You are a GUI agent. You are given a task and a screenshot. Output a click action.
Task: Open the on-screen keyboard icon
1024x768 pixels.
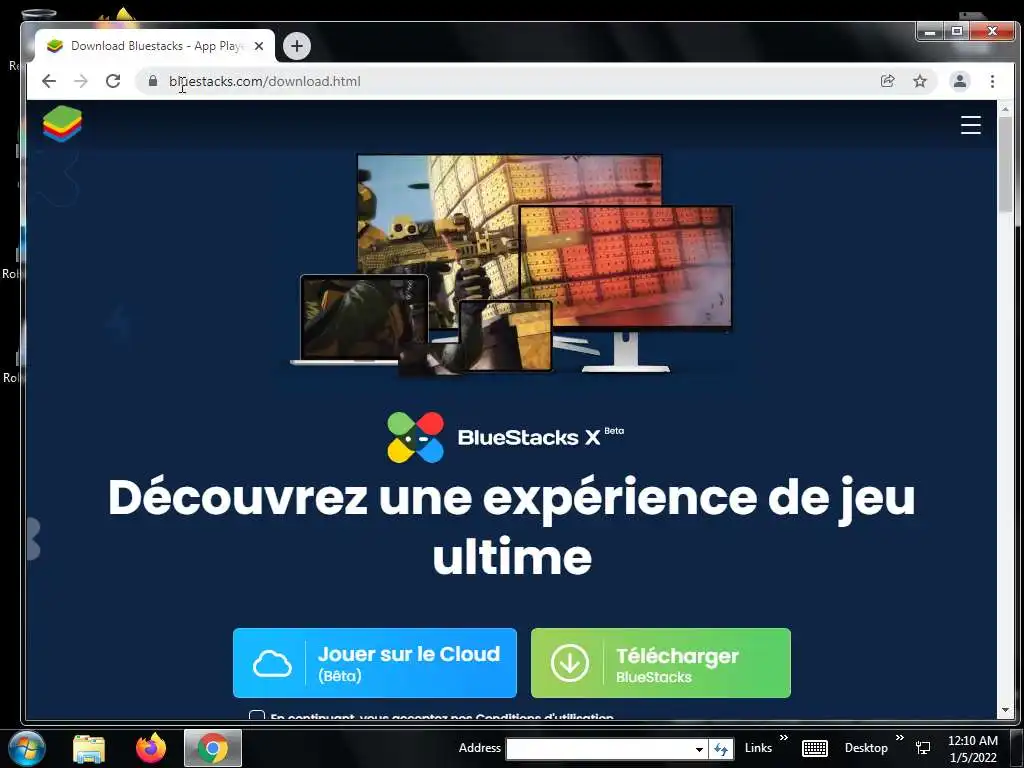coord(814,748)
